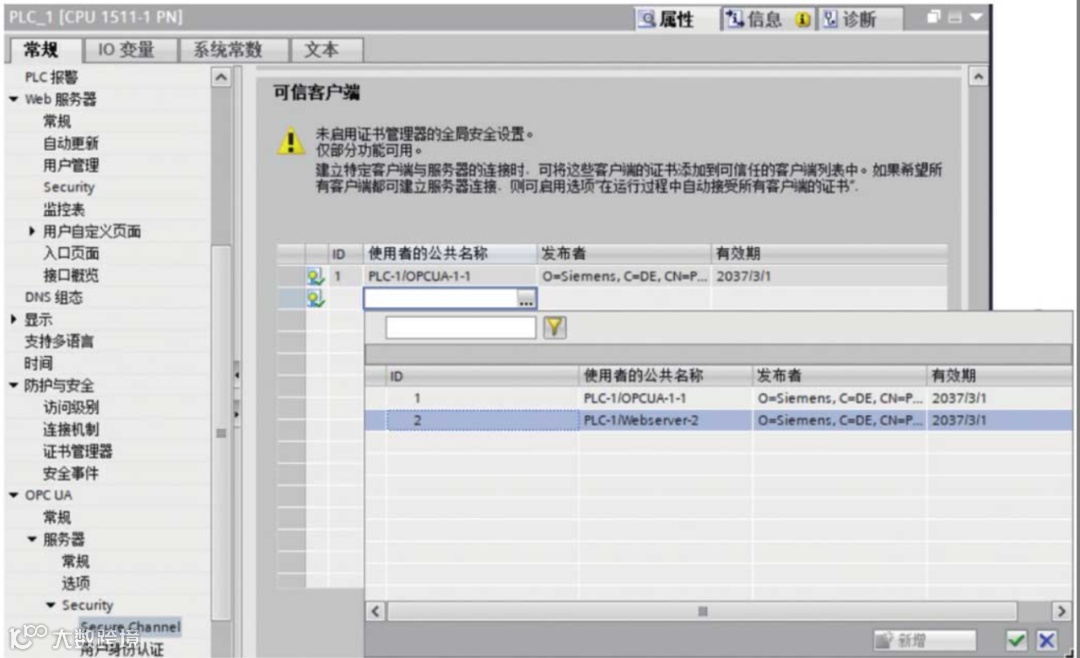Confirm selection with the green checkmark
Image resolution: width=1080 pixels, height=658 pixels.
tap(1016, 640)
